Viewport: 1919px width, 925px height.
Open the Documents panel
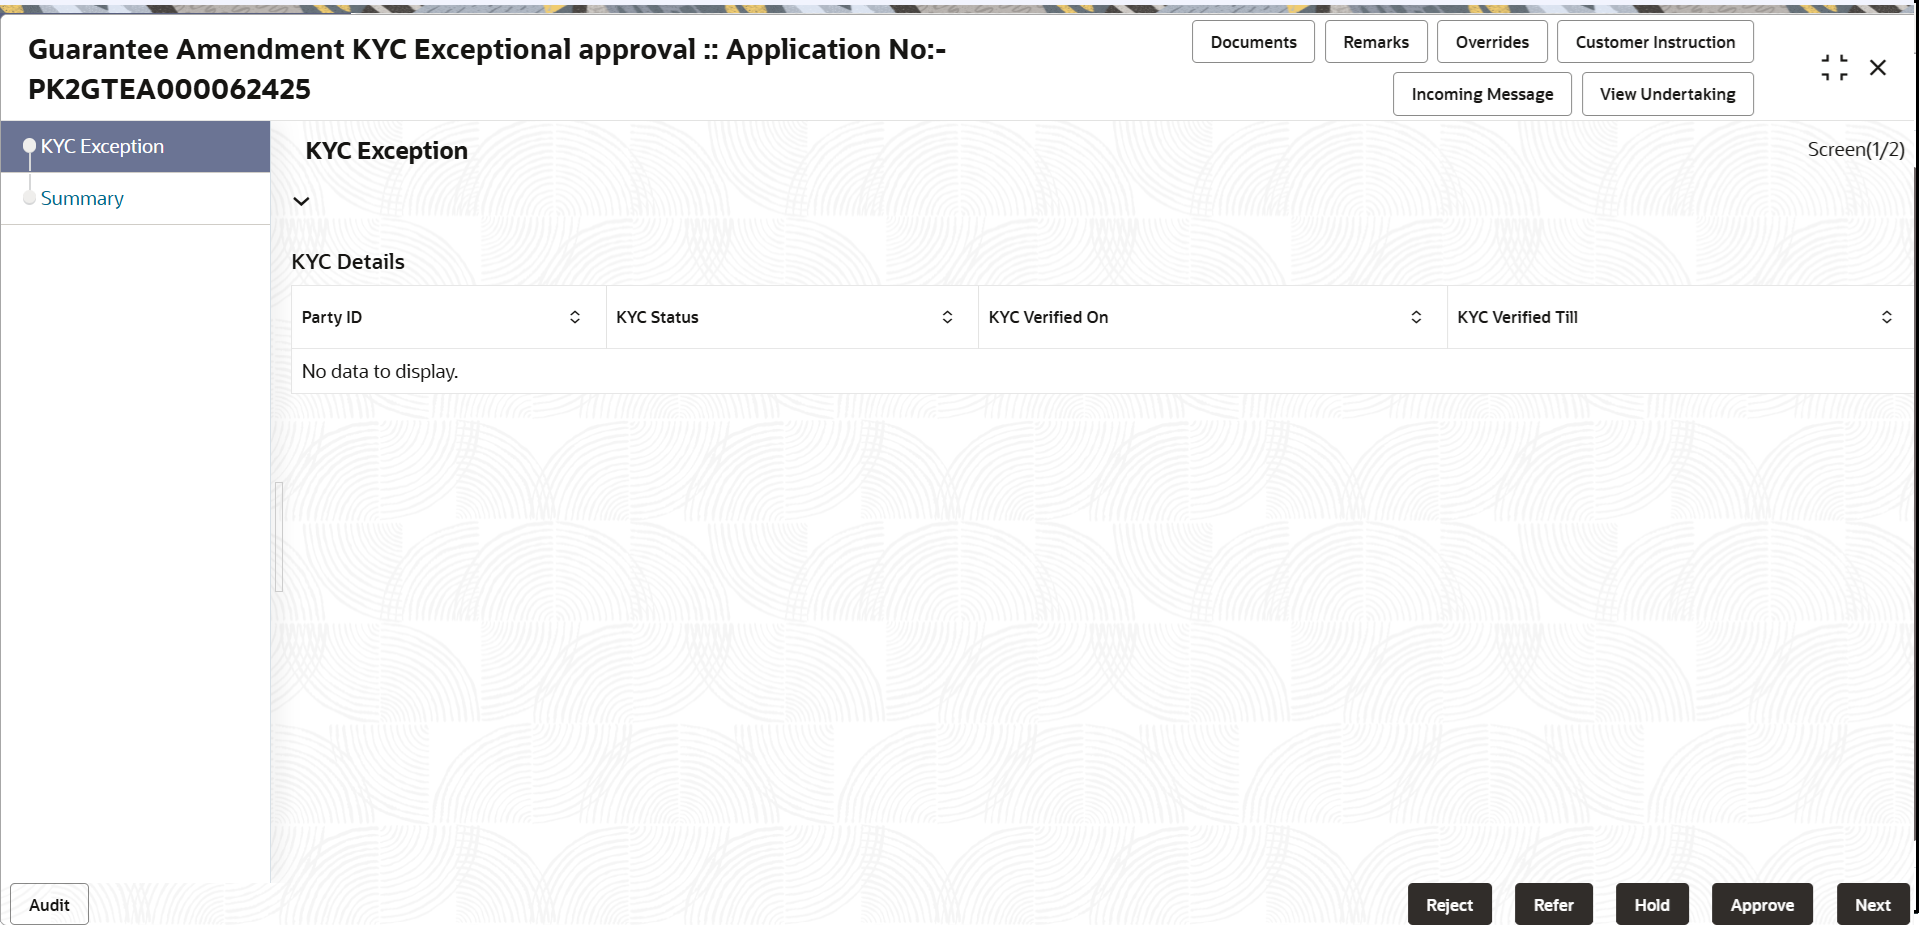[1252, 41]
